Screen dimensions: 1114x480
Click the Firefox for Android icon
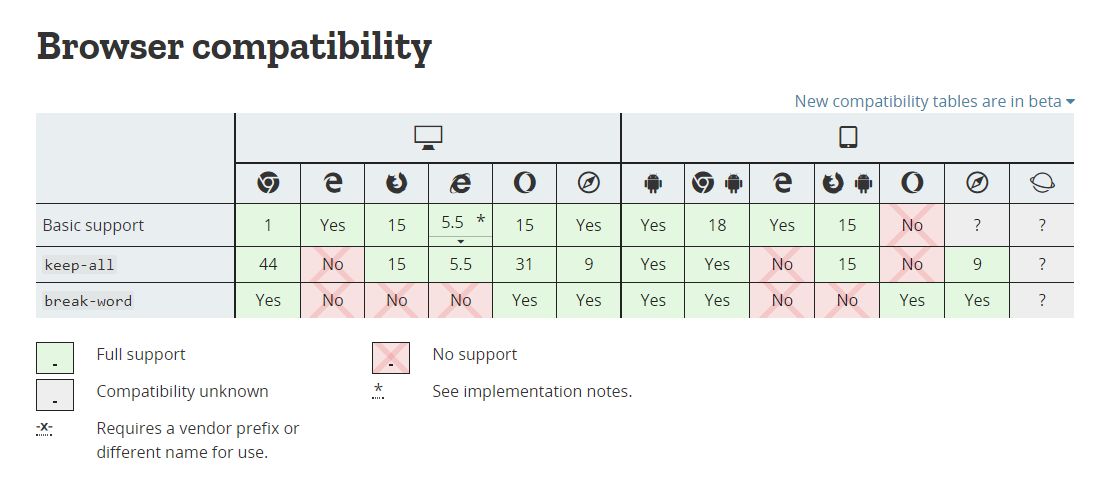coord(847,184)
